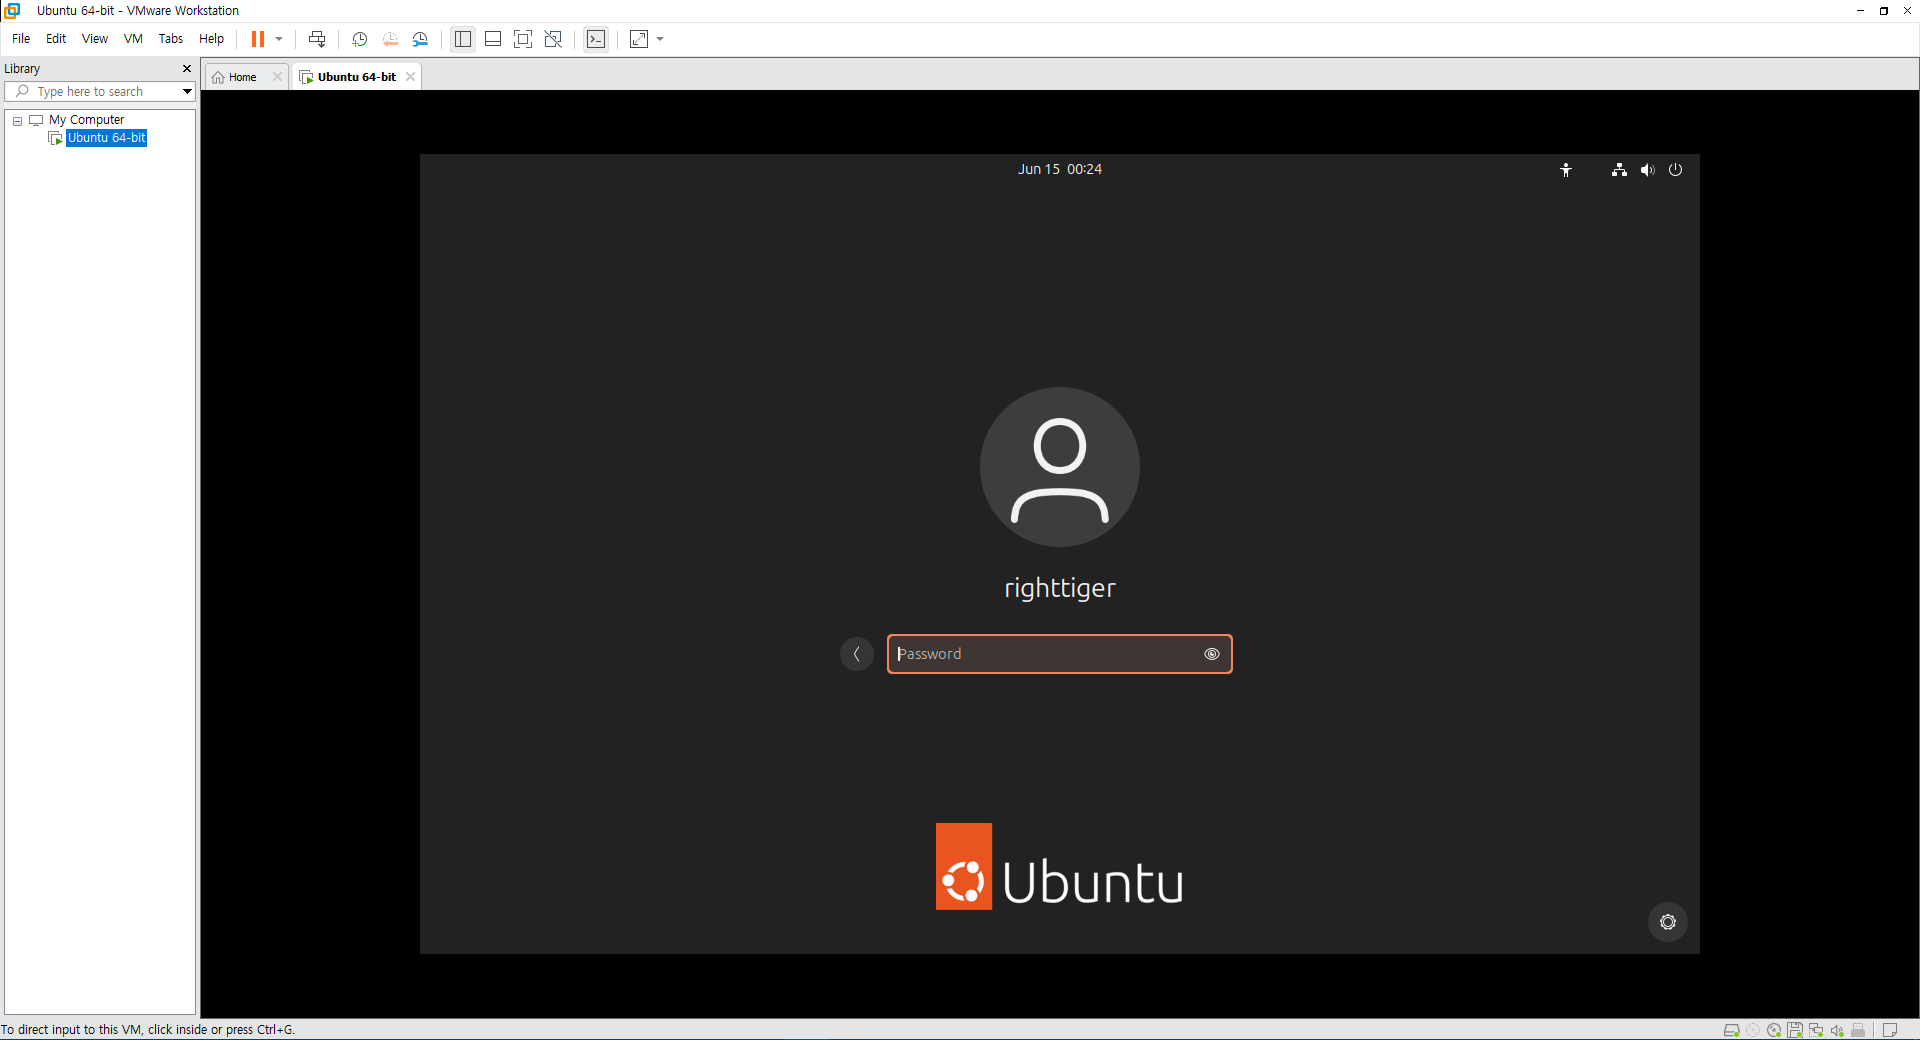Click the Ubuntu power icon

tap(1676, 170)
